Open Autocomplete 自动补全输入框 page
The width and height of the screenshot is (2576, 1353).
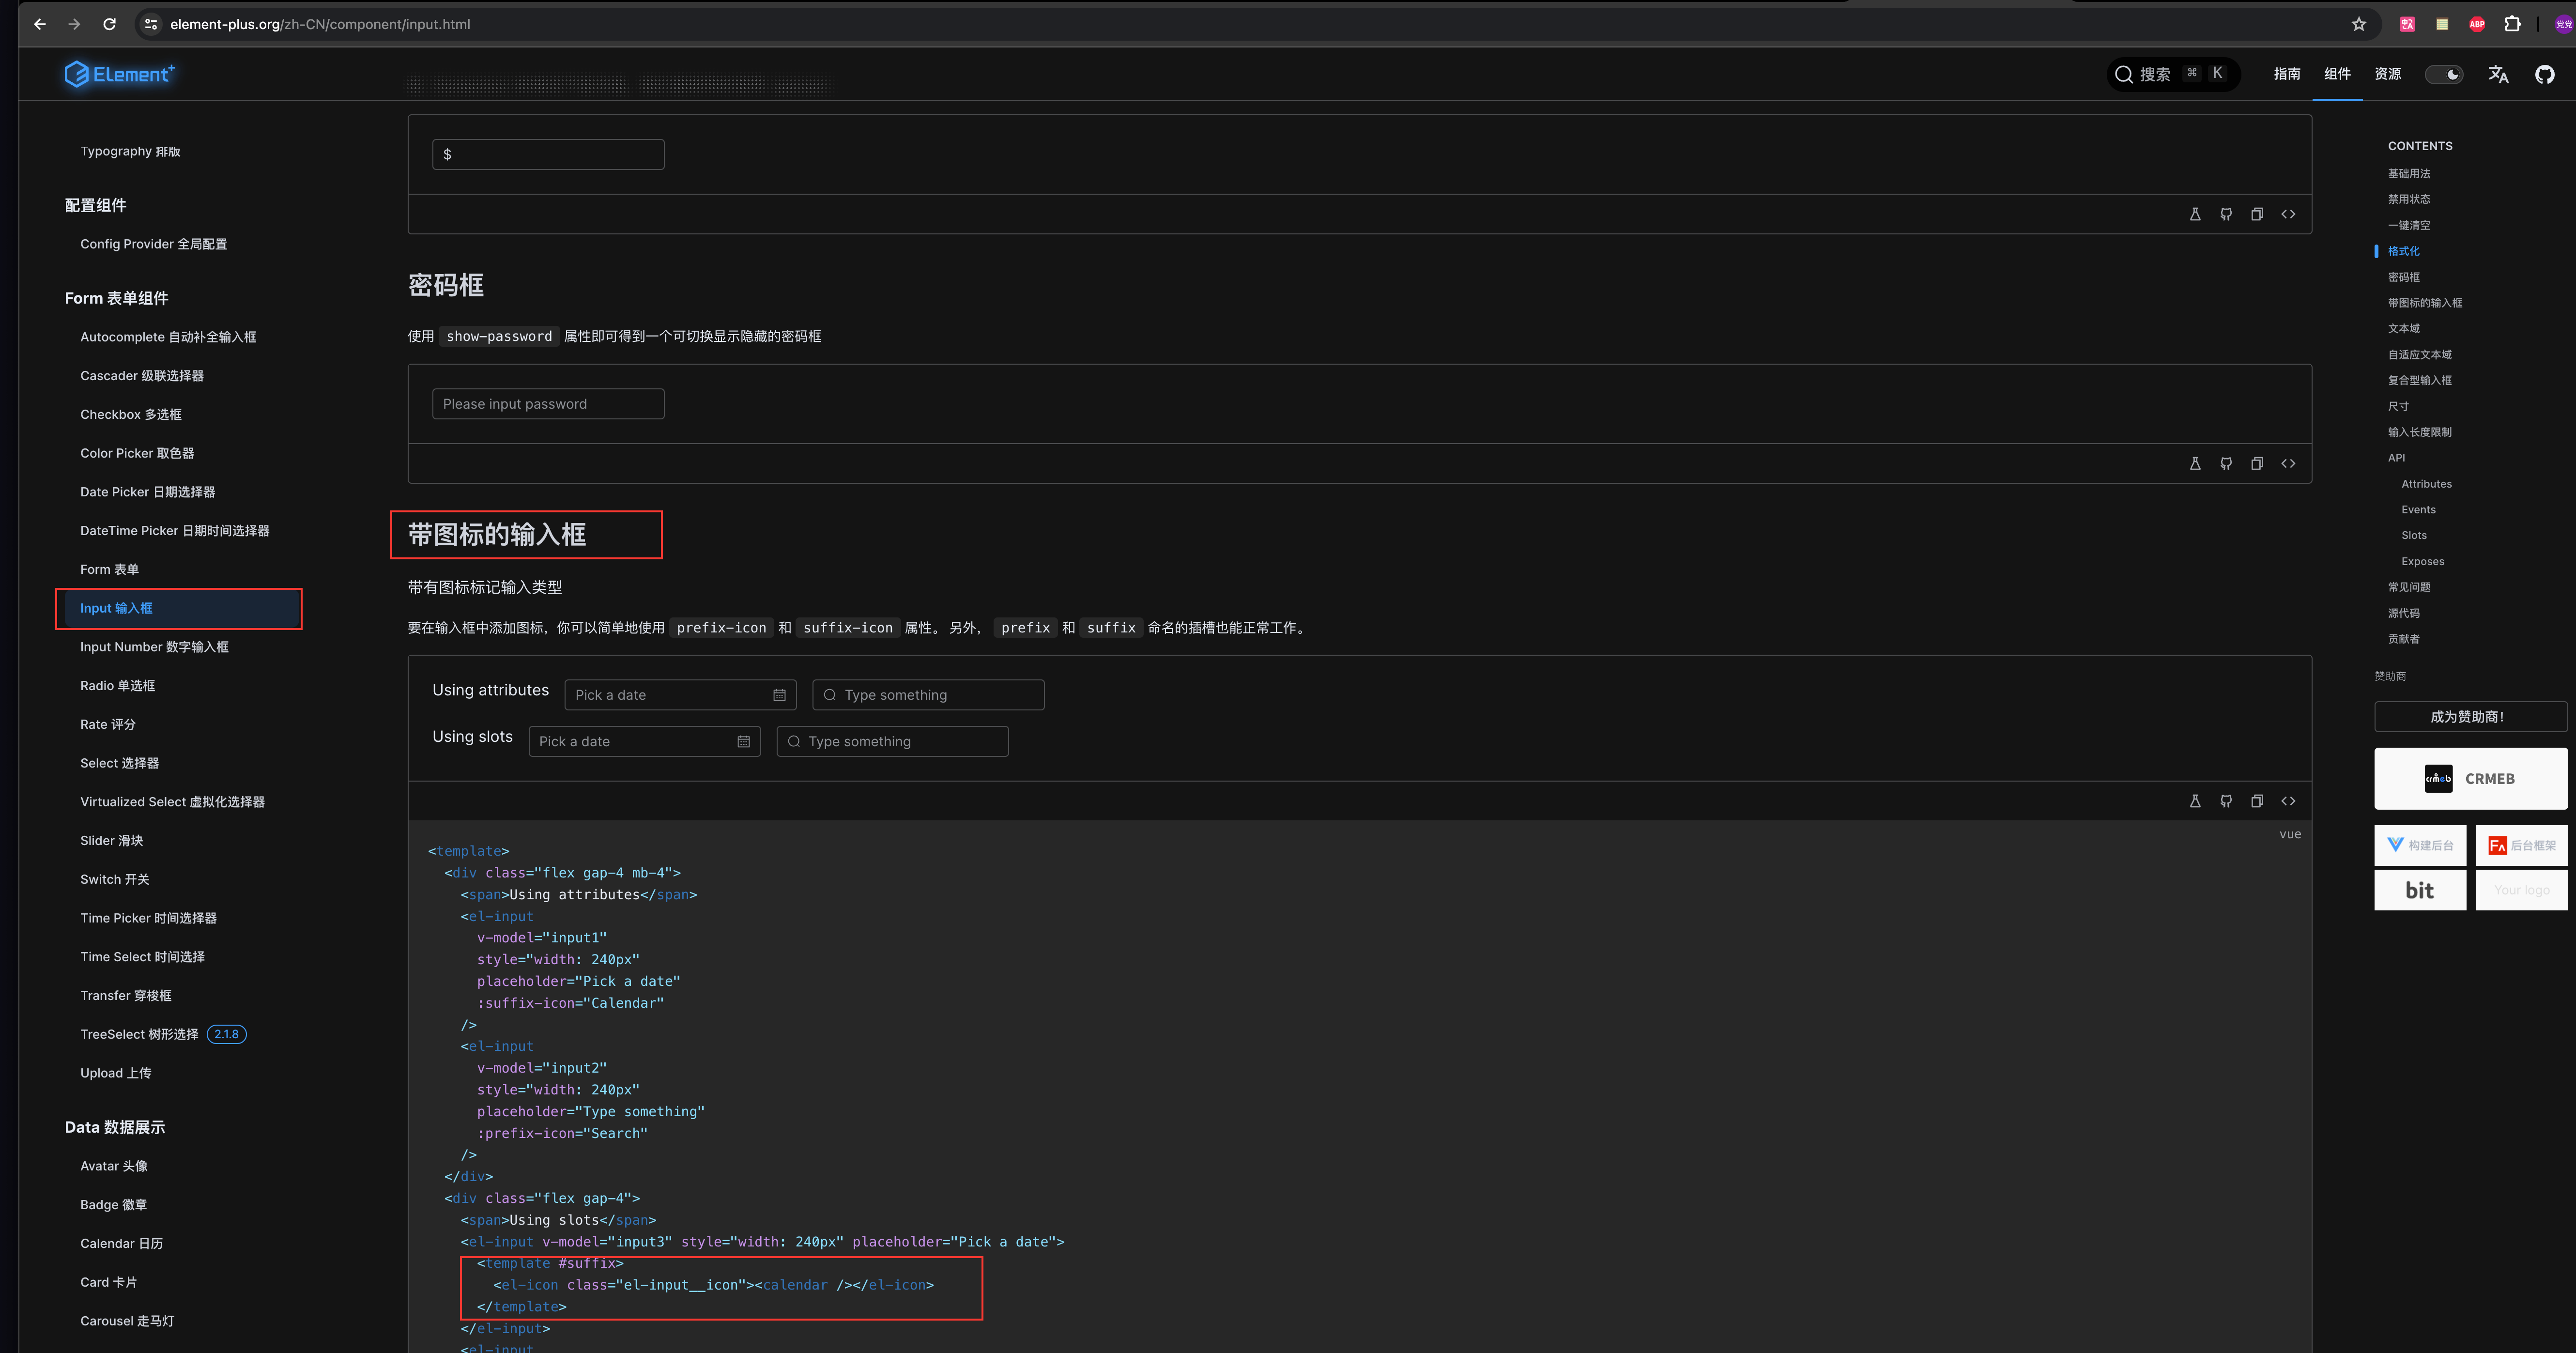tap(168, 337)
